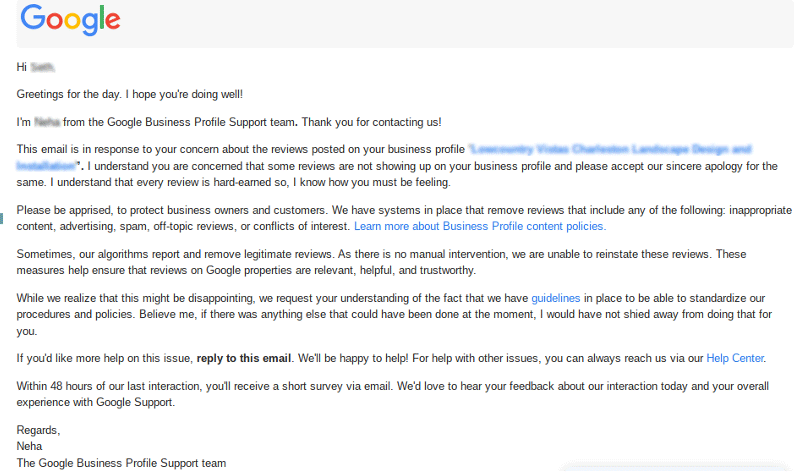
Task: Click the bold 'reply to this email' text
Action: (244, 358)
